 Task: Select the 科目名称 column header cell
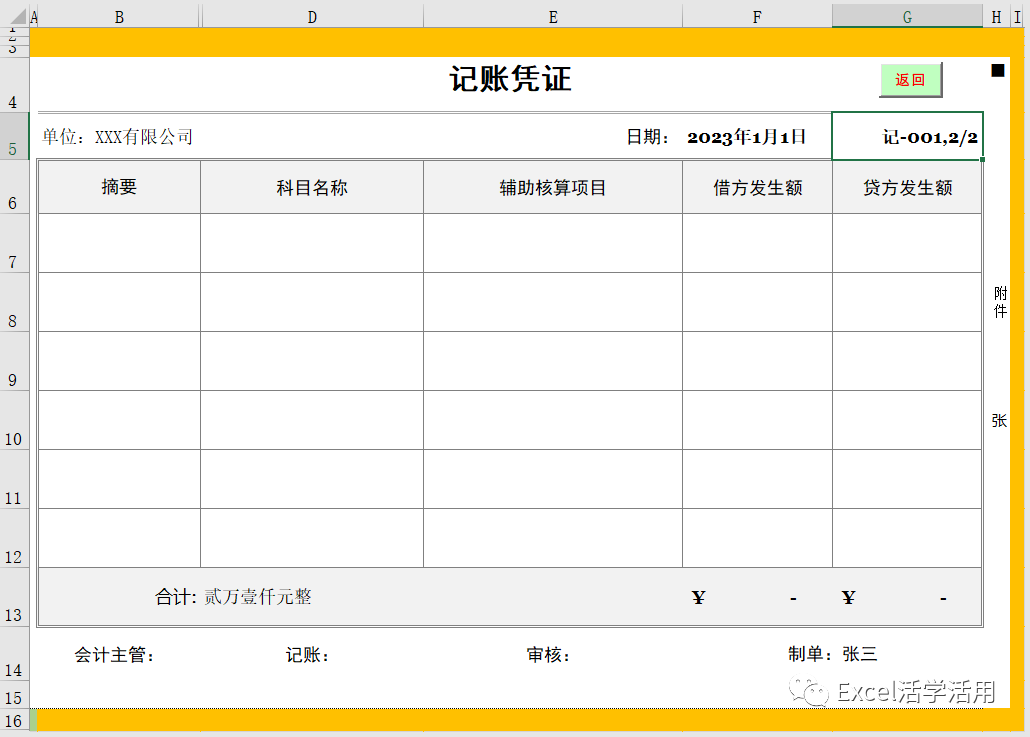[311, 186]
